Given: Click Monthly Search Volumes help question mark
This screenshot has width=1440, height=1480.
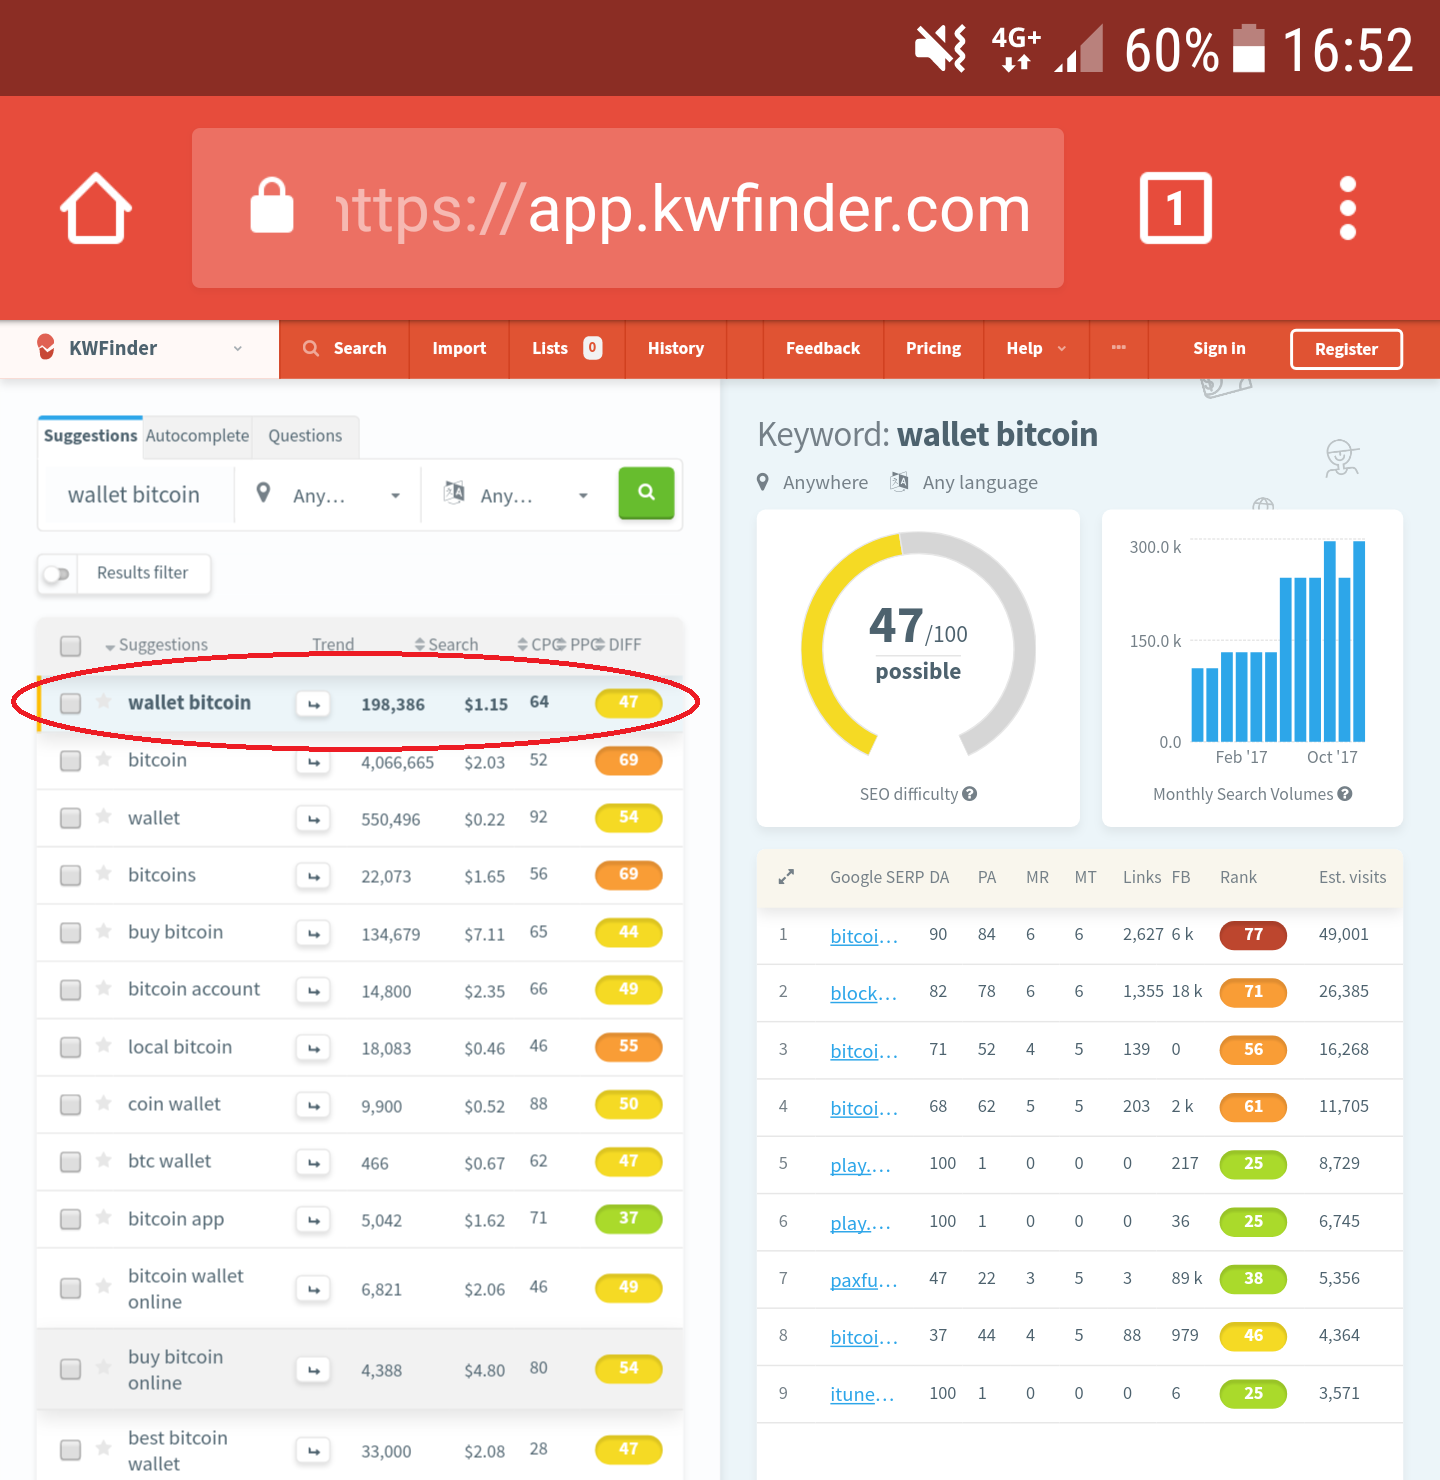Looking at the screenshot, I should [x=1345, y=794].
